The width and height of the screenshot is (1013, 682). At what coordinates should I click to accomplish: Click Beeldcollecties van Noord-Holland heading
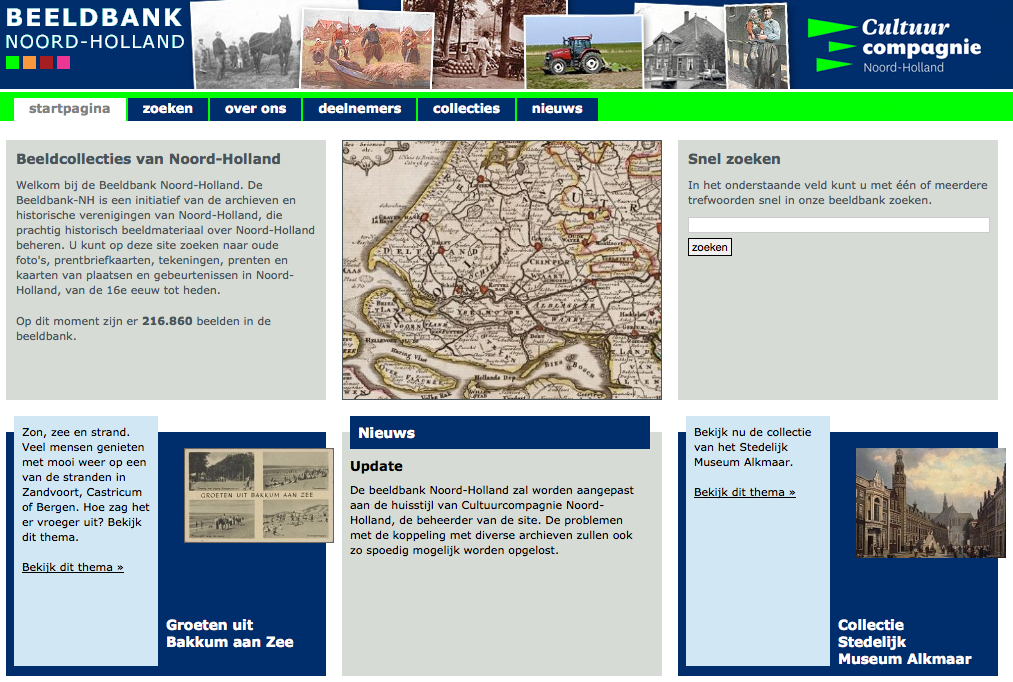pyautogui.click(x=149, y=159)
